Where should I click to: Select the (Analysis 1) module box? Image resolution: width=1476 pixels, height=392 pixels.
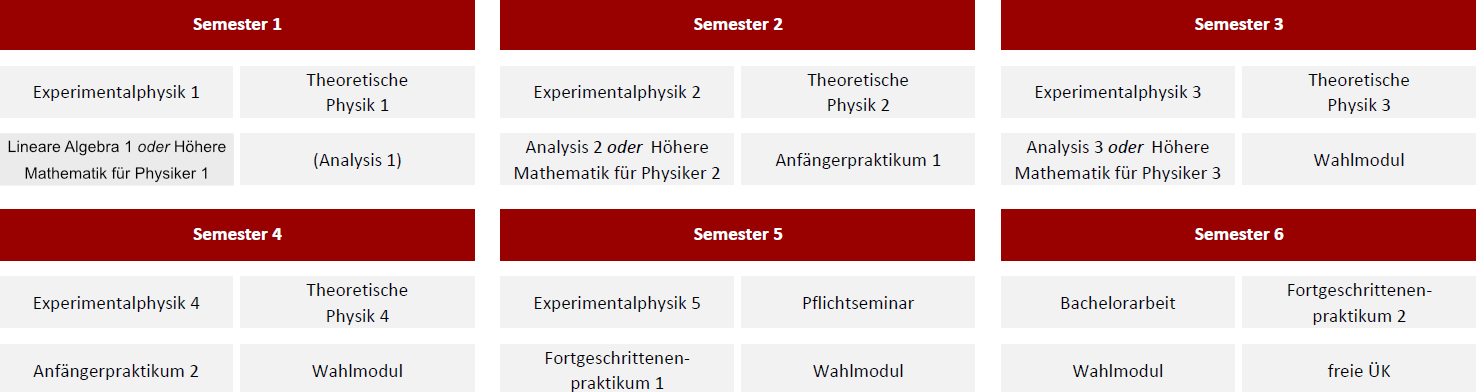pos(357,159)
